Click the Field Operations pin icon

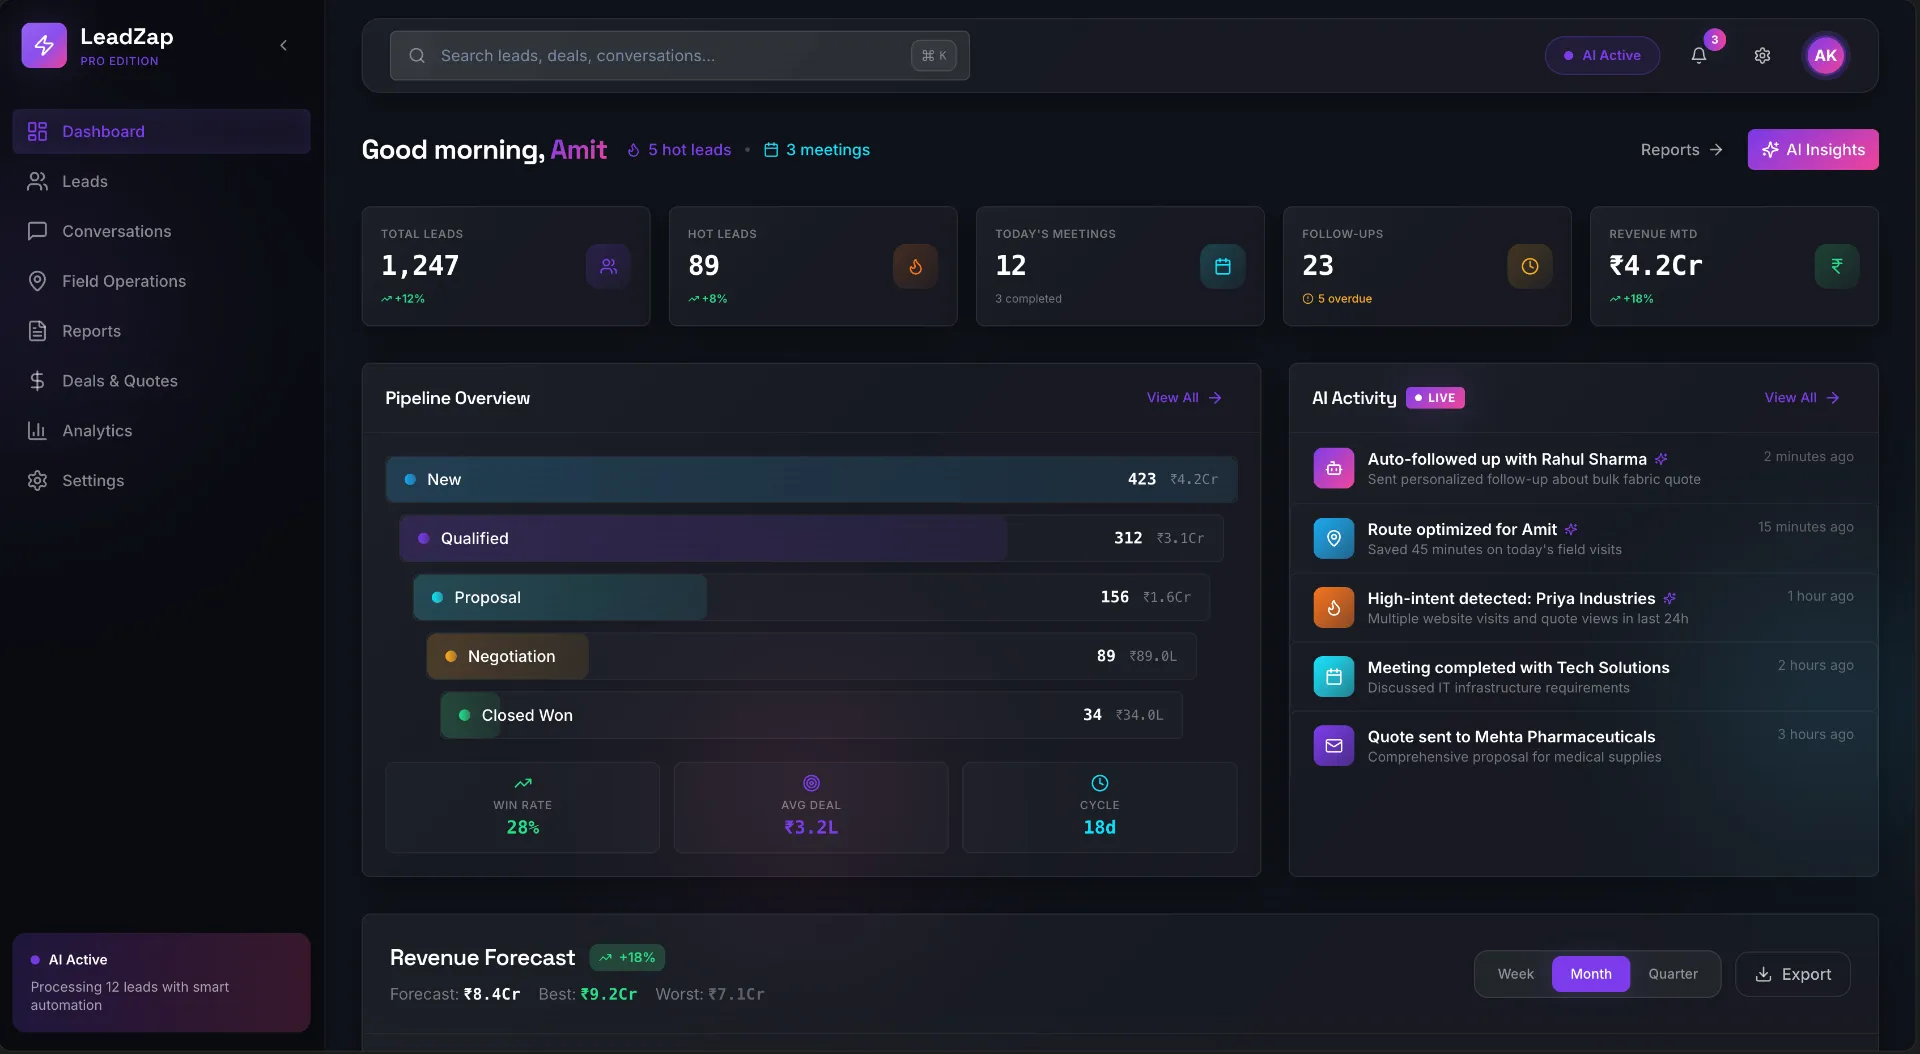point(37,281)
